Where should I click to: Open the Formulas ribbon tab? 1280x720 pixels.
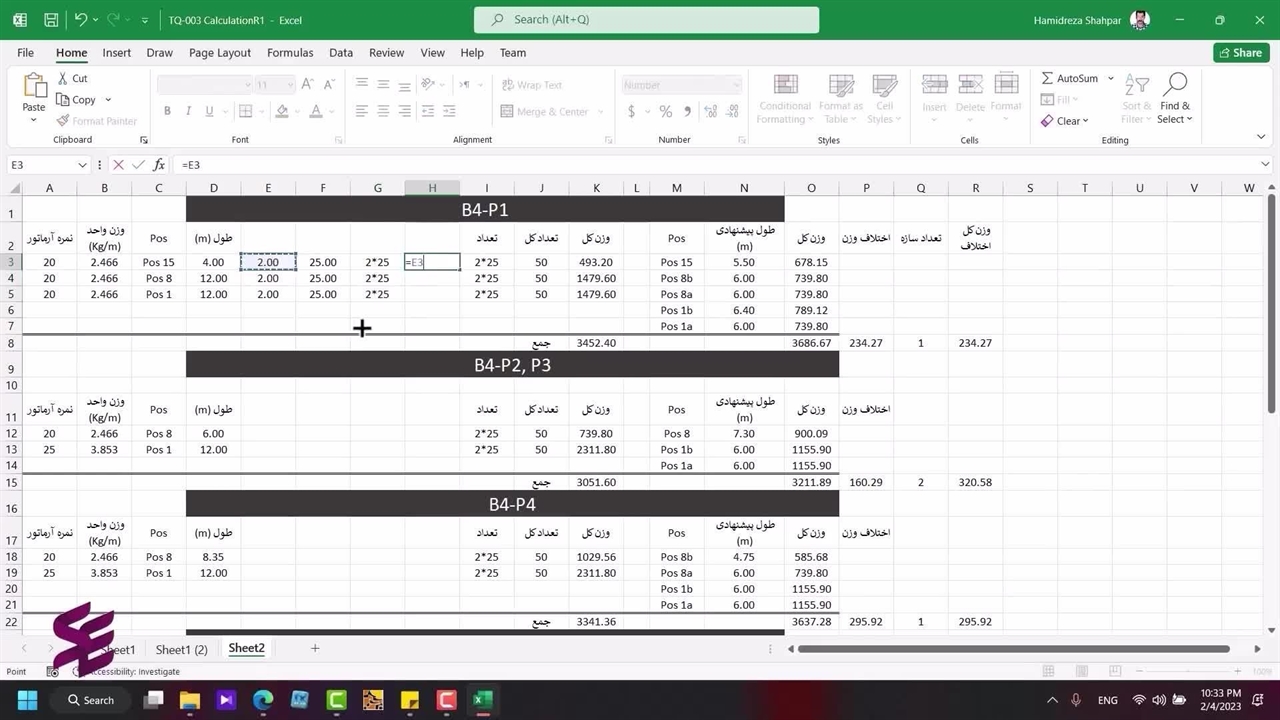click(x=290, y=53)
